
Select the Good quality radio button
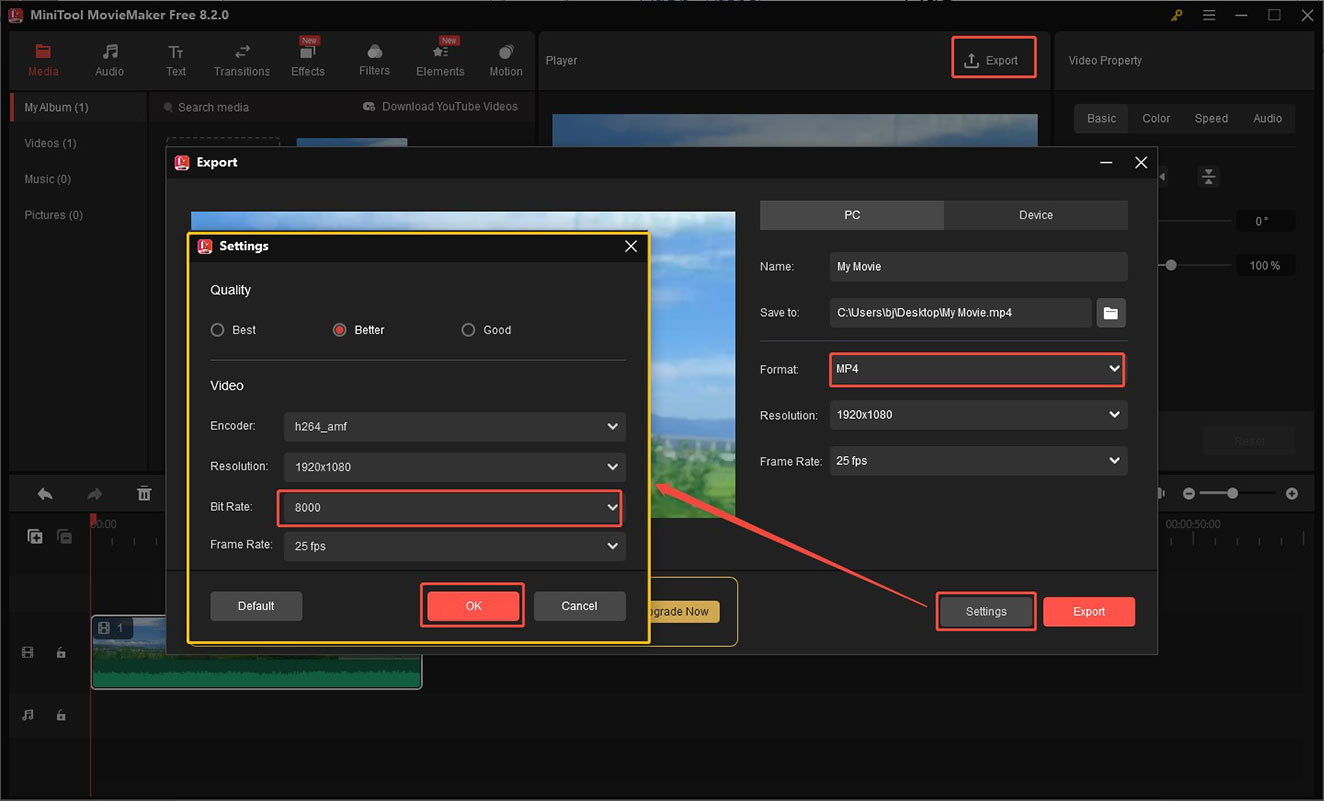tap(468, 330)
